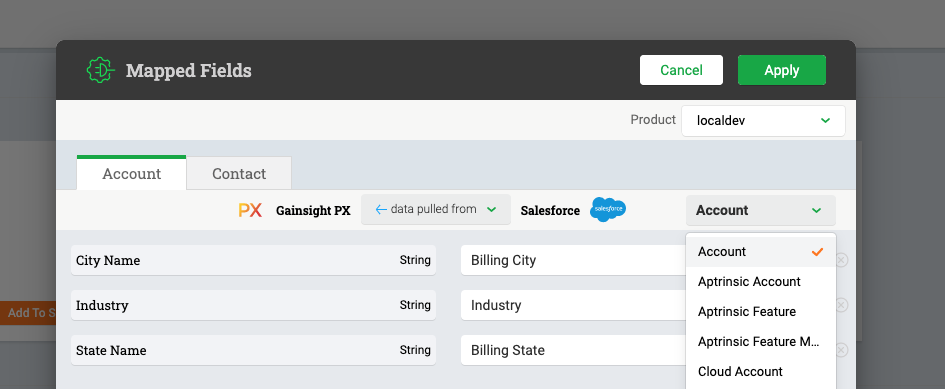Select Aptrinsic Feature option
Viewport: 945px width, 389px height.
point(761,312)
